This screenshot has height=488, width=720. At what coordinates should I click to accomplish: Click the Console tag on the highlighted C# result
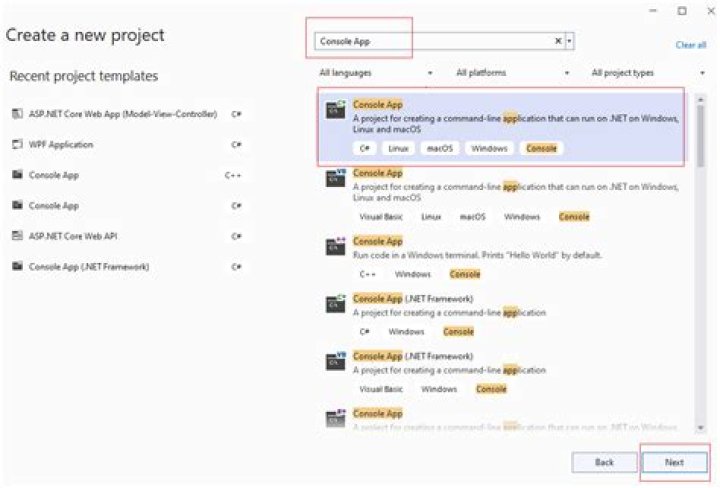541,148
